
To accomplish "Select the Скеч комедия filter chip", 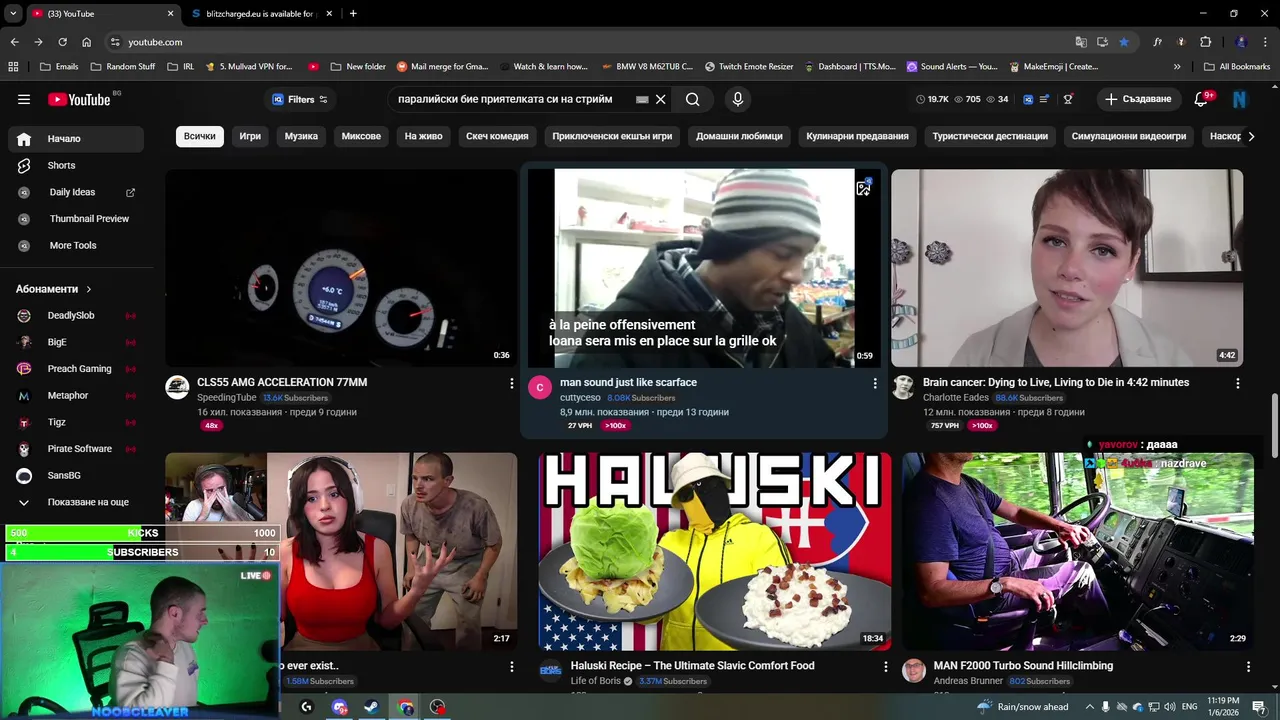I will tap(497, 136).
